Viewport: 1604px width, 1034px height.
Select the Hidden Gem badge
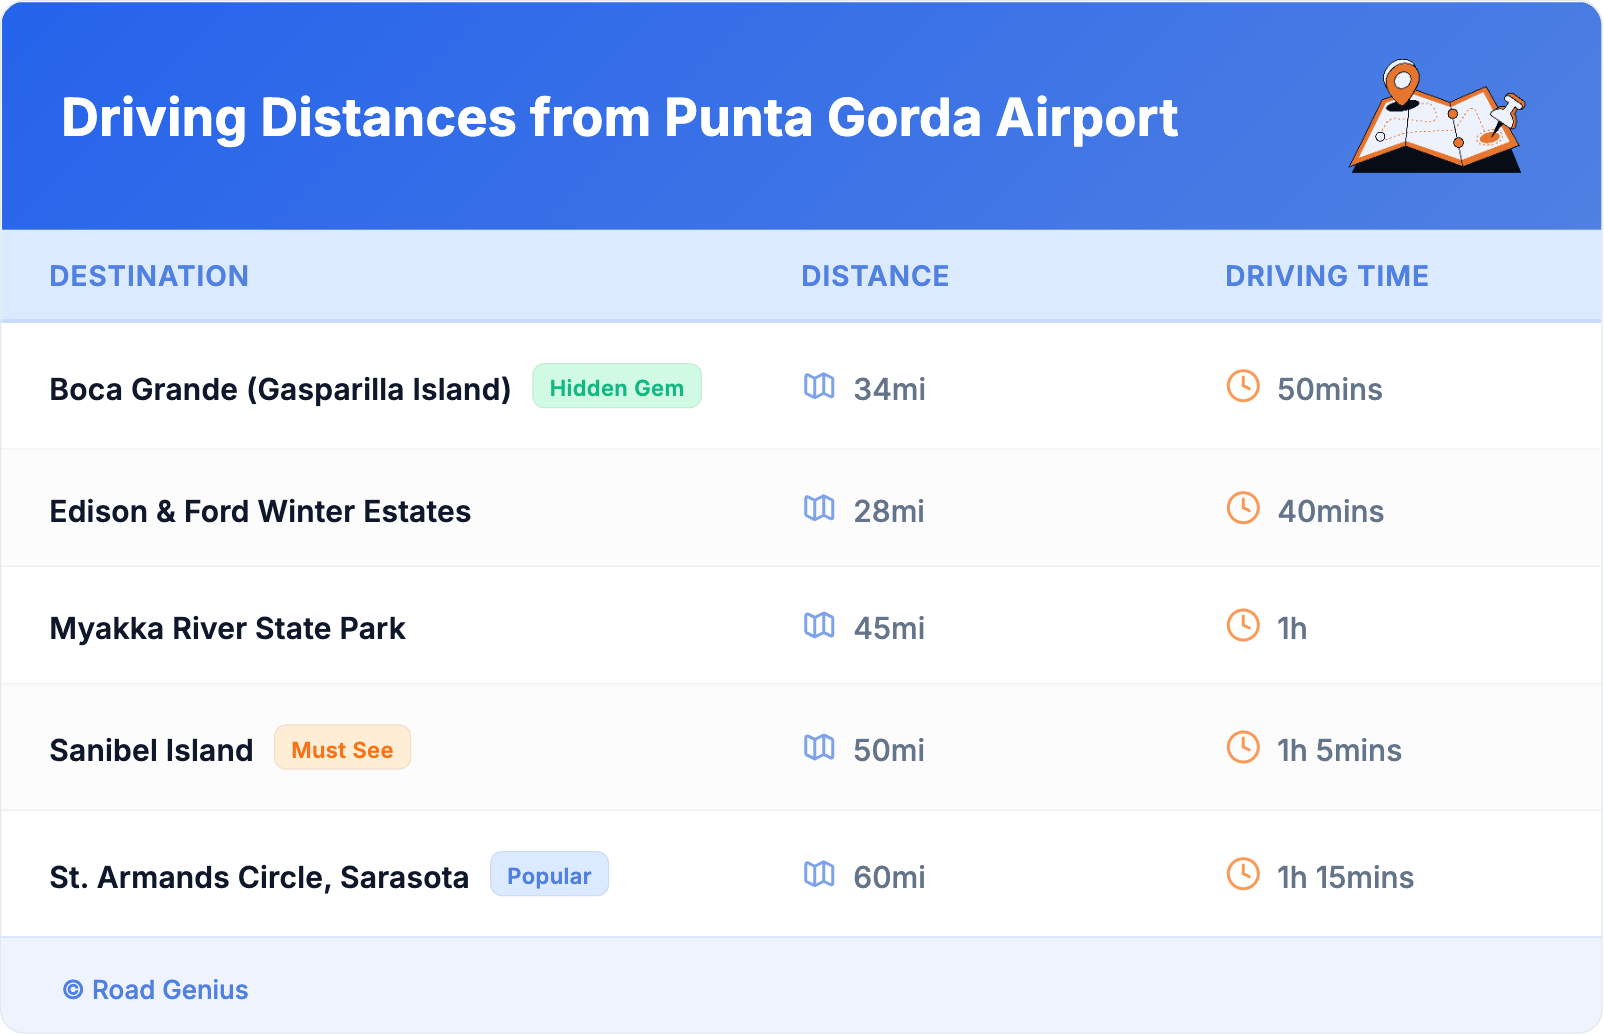616,388
